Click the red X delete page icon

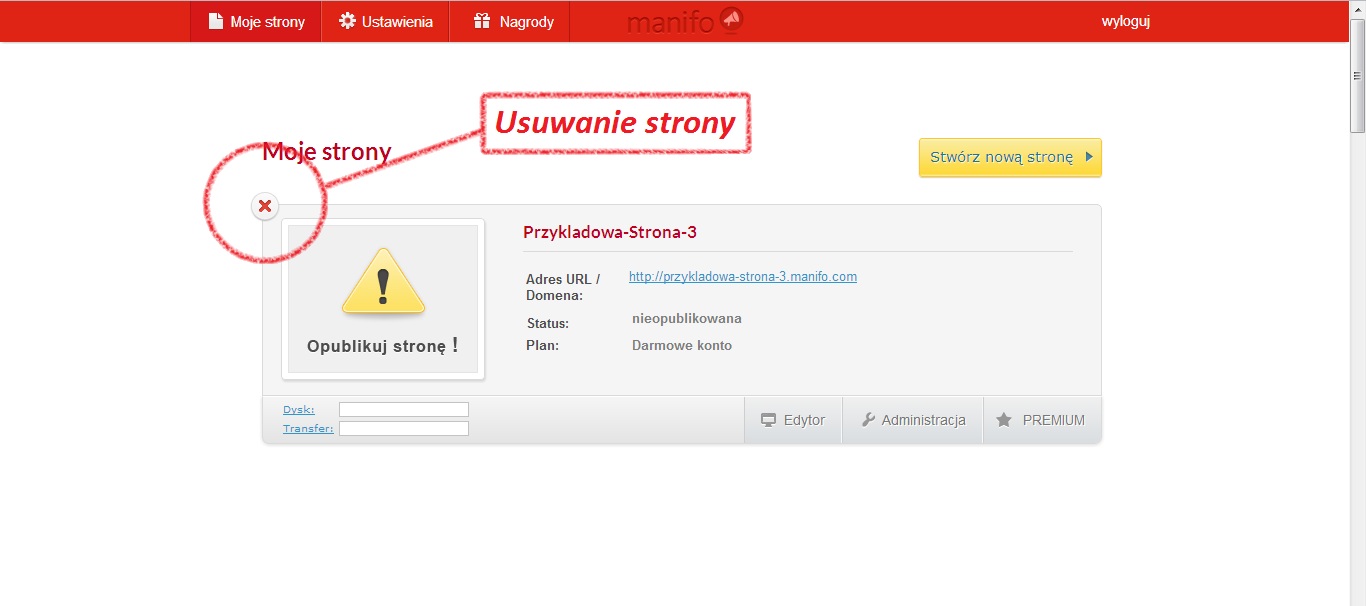tap(265, 206)
